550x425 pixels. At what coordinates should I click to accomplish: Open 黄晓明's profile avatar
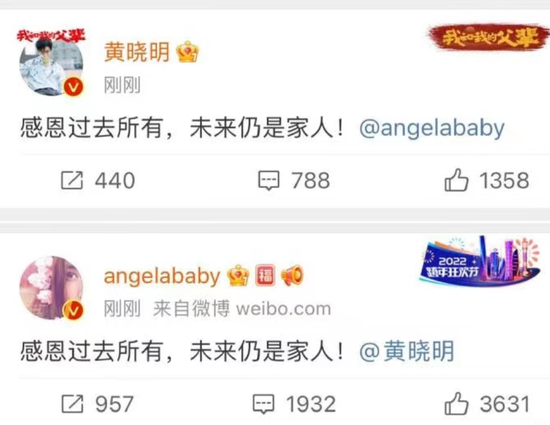tap(51, 63)
